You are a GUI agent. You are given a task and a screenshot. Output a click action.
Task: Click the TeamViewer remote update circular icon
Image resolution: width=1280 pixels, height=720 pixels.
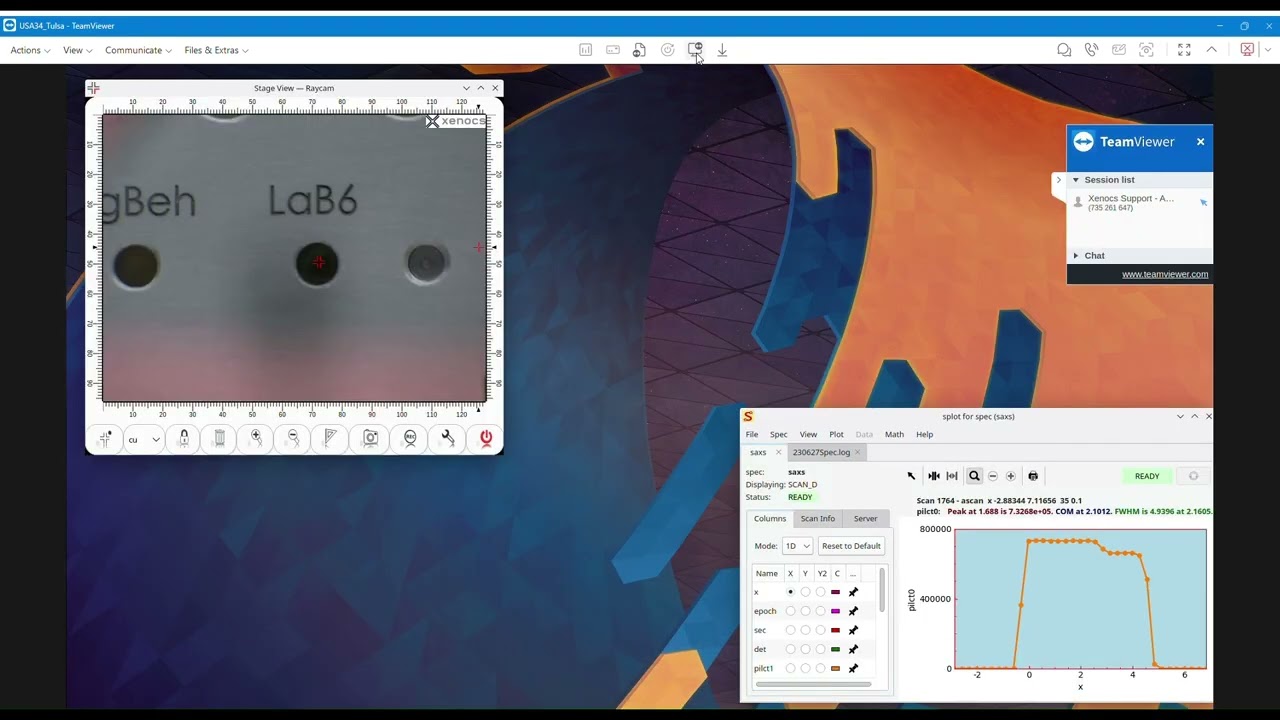668,50
